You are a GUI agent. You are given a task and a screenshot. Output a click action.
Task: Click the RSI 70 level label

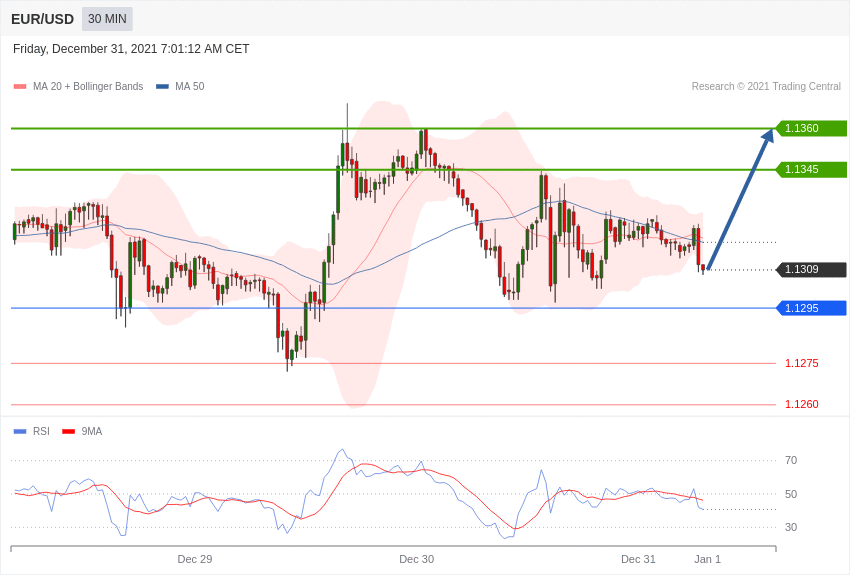(x=791, y=460)
